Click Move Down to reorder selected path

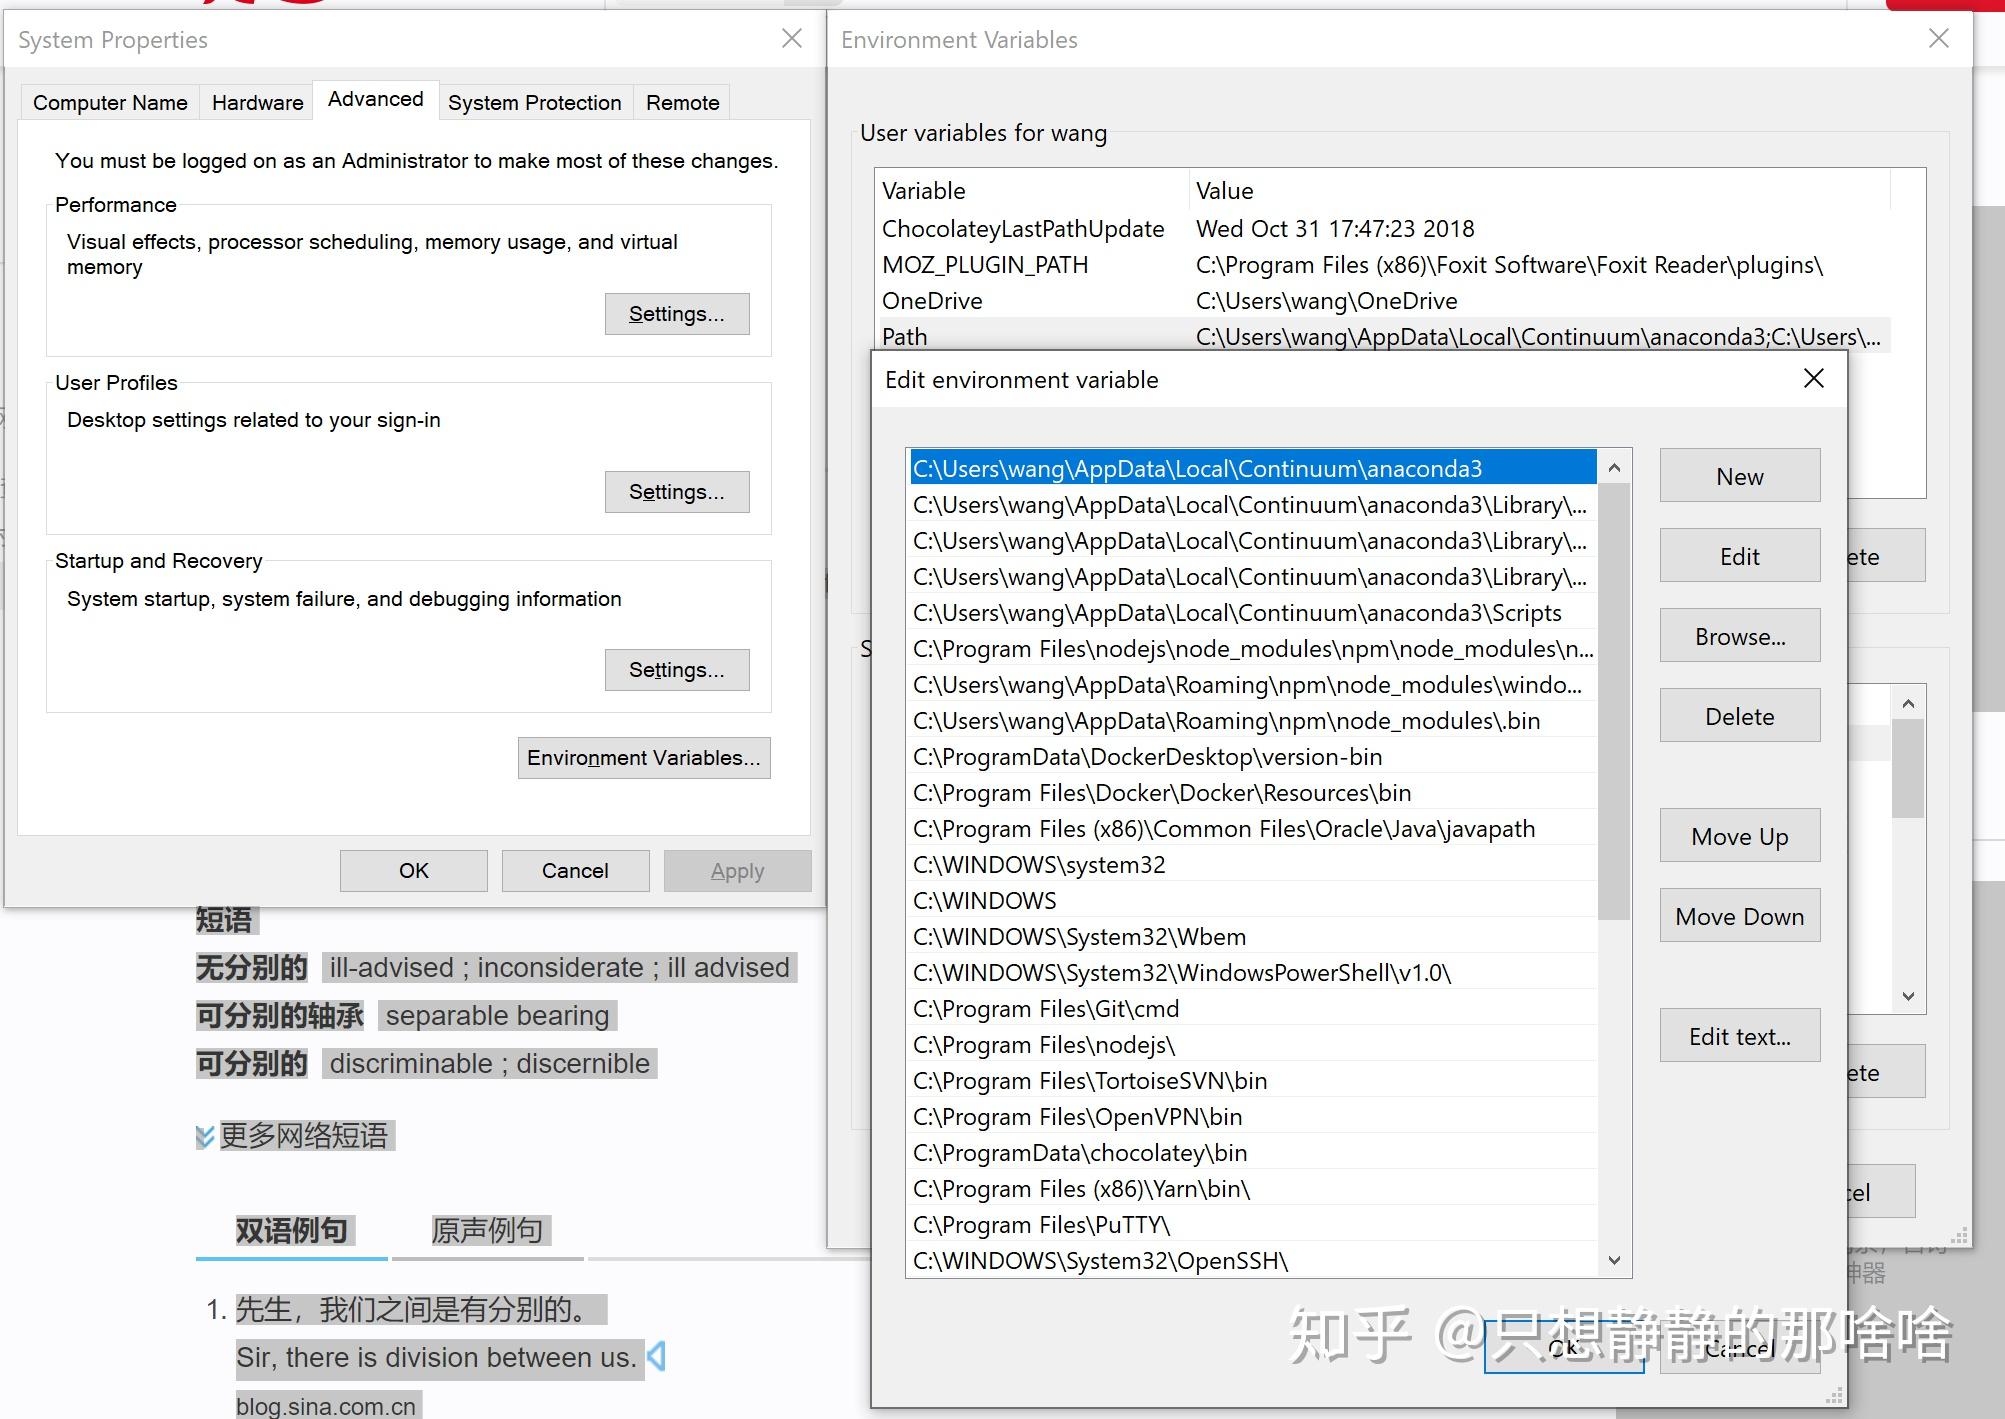1738,917
